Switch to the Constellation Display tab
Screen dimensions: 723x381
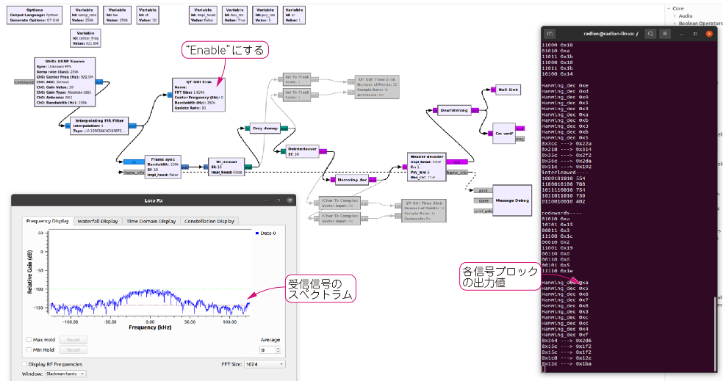pyautogui.click(x=209, y=221)
